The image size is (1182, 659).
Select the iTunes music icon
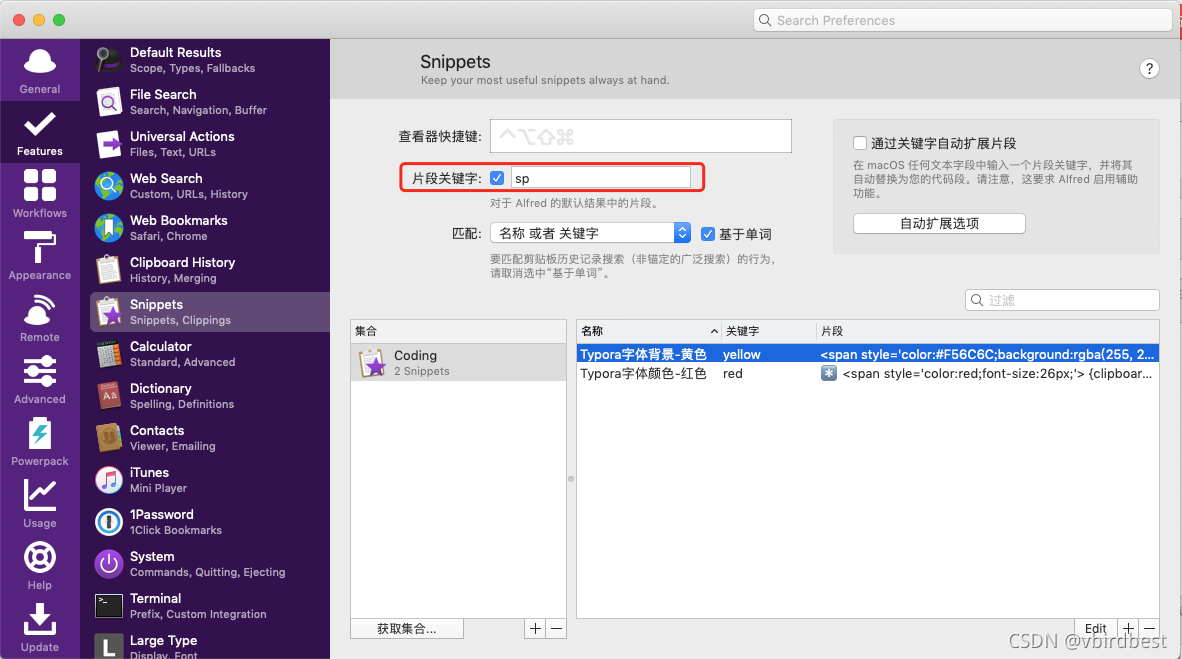pyautogui.click(x=109, y=480)
